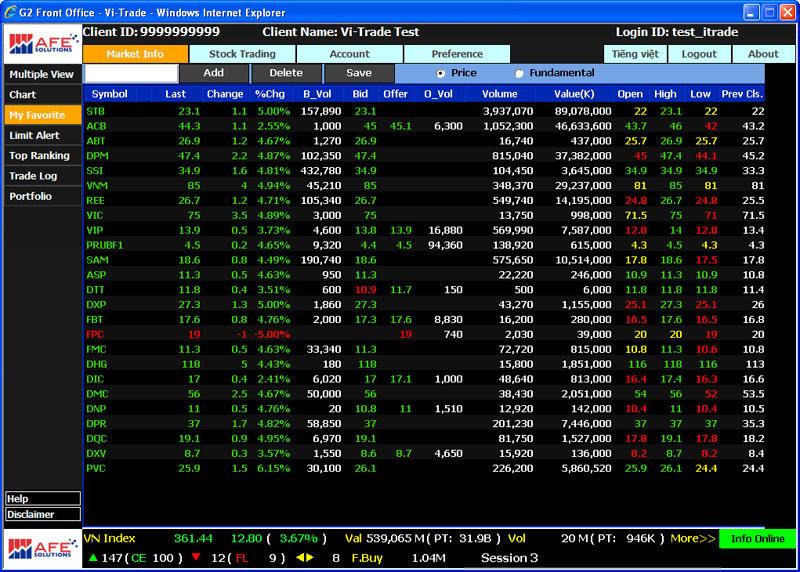Image resolution: width=800 pixels, height=572 pixels.
Task: Open Limit Alert in sidebar
Action: click(42, 135)
